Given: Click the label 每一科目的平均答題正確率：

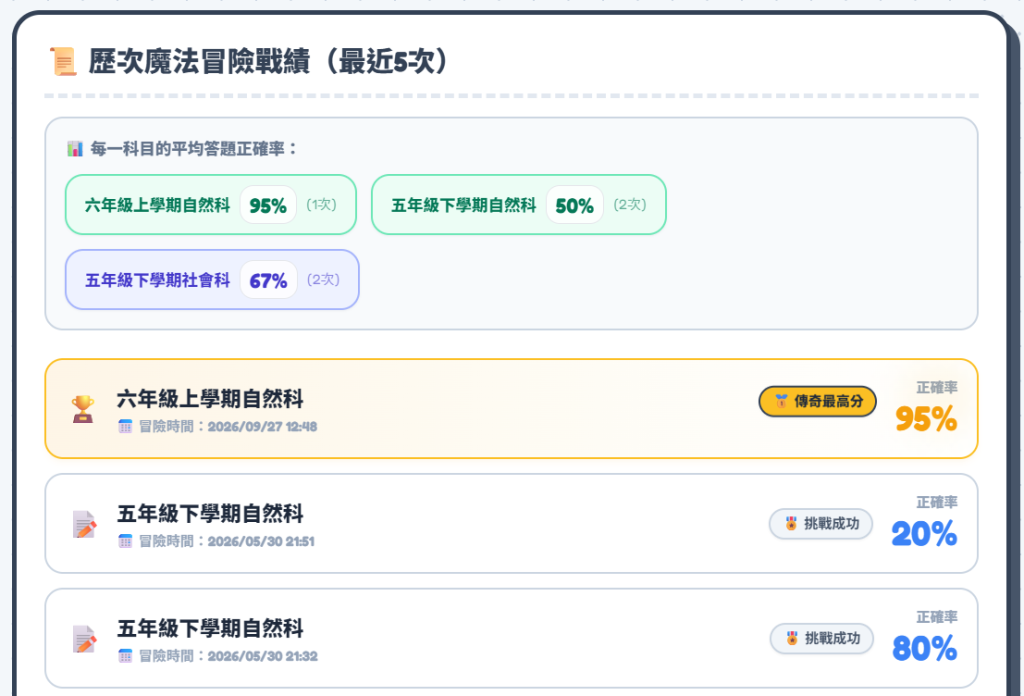Looking at the screenshot, I should click(x=194, y=149).
